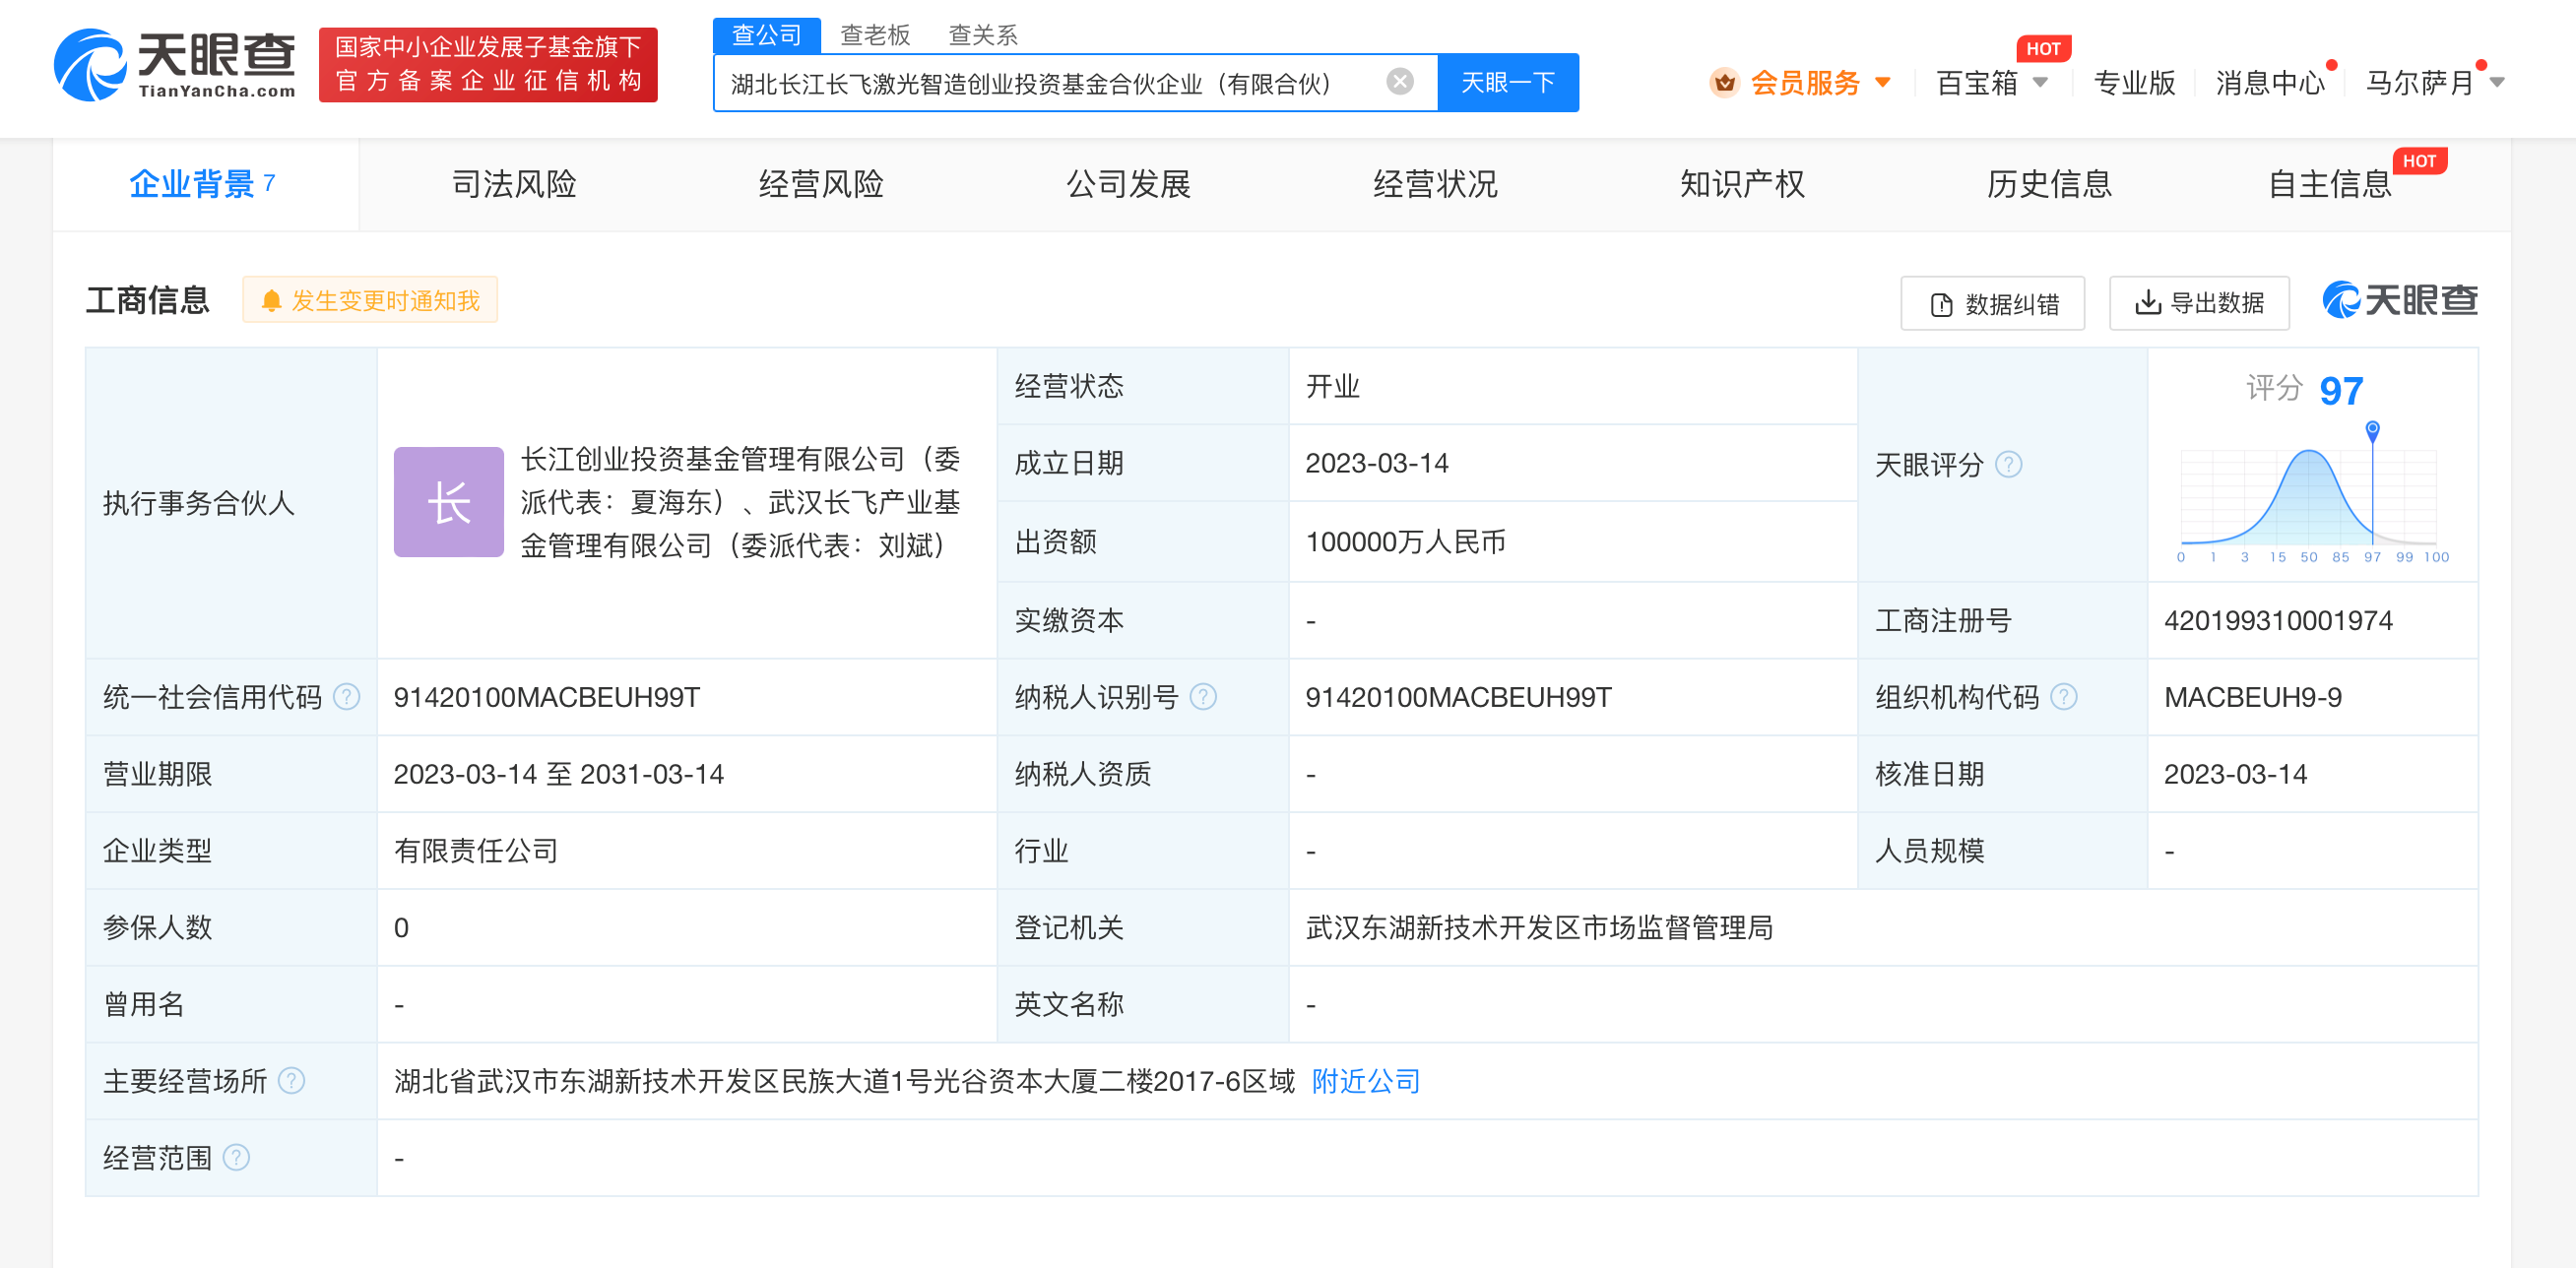Screen dimensions: 2576x1268
Task: Click the 成立日期 value 2023-03-14
Action: [x=1376, y=463]
